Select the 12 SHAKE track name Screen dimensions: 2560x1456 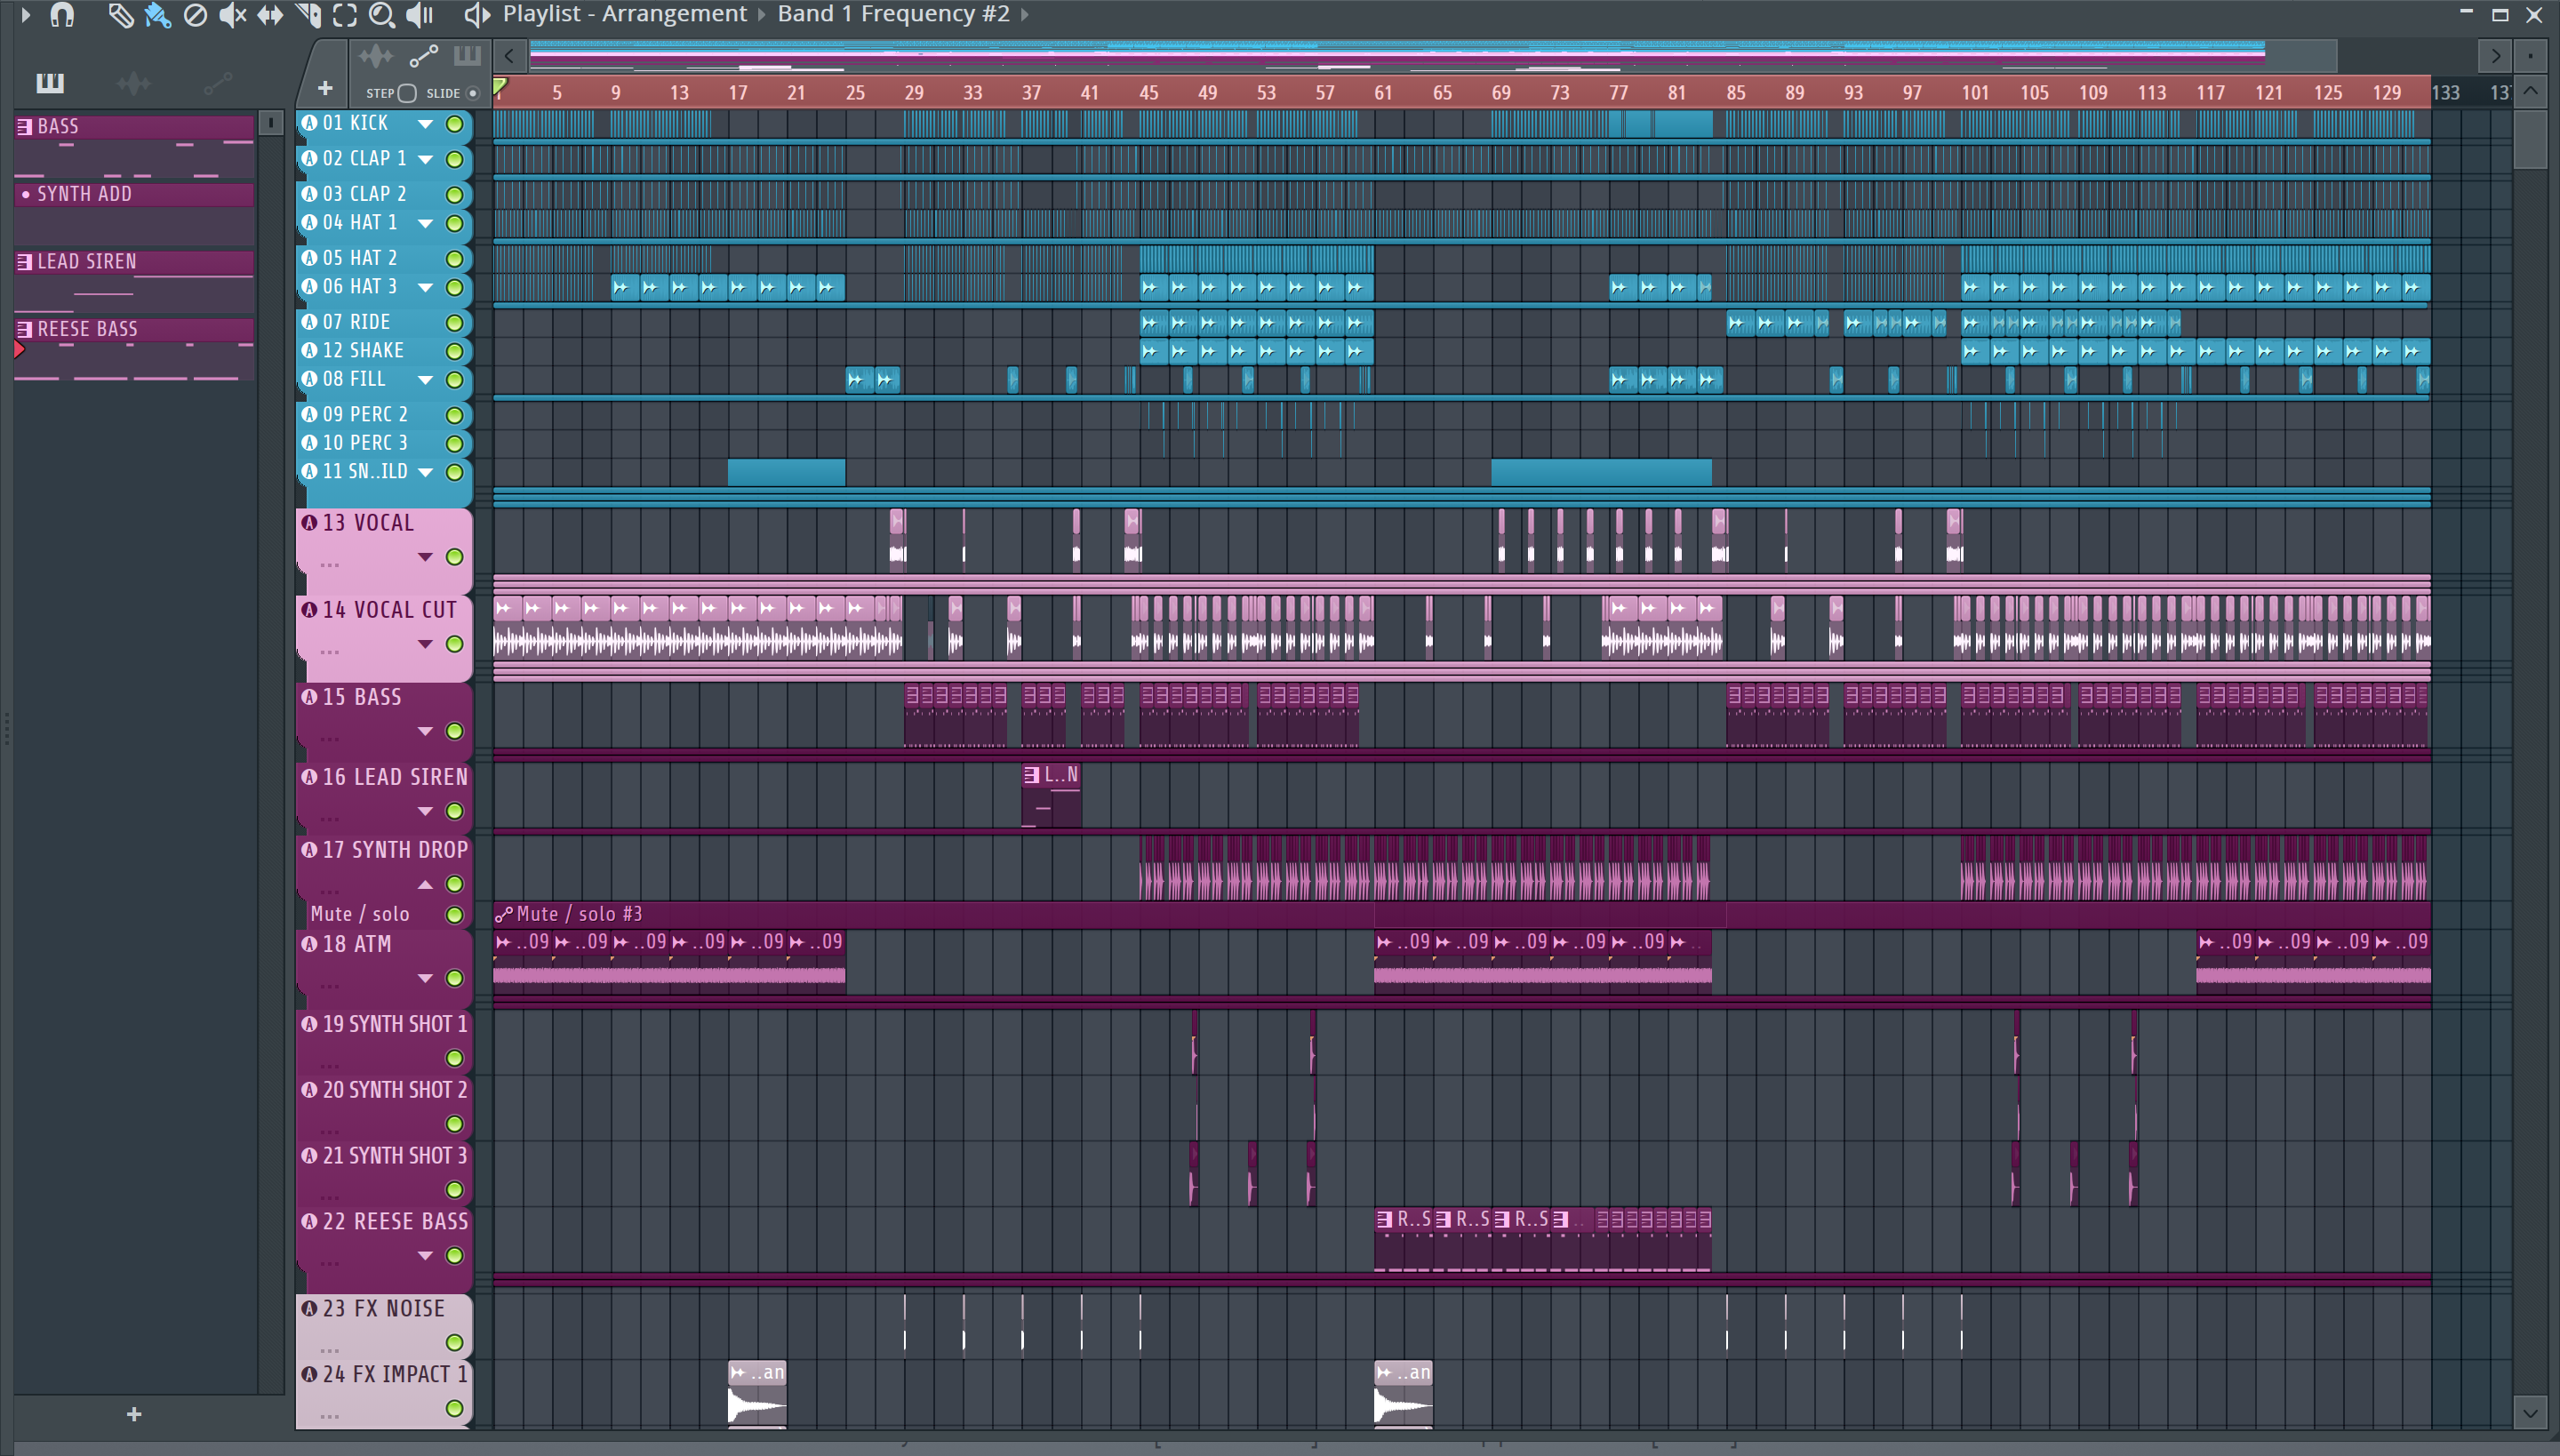pos(363,351)
